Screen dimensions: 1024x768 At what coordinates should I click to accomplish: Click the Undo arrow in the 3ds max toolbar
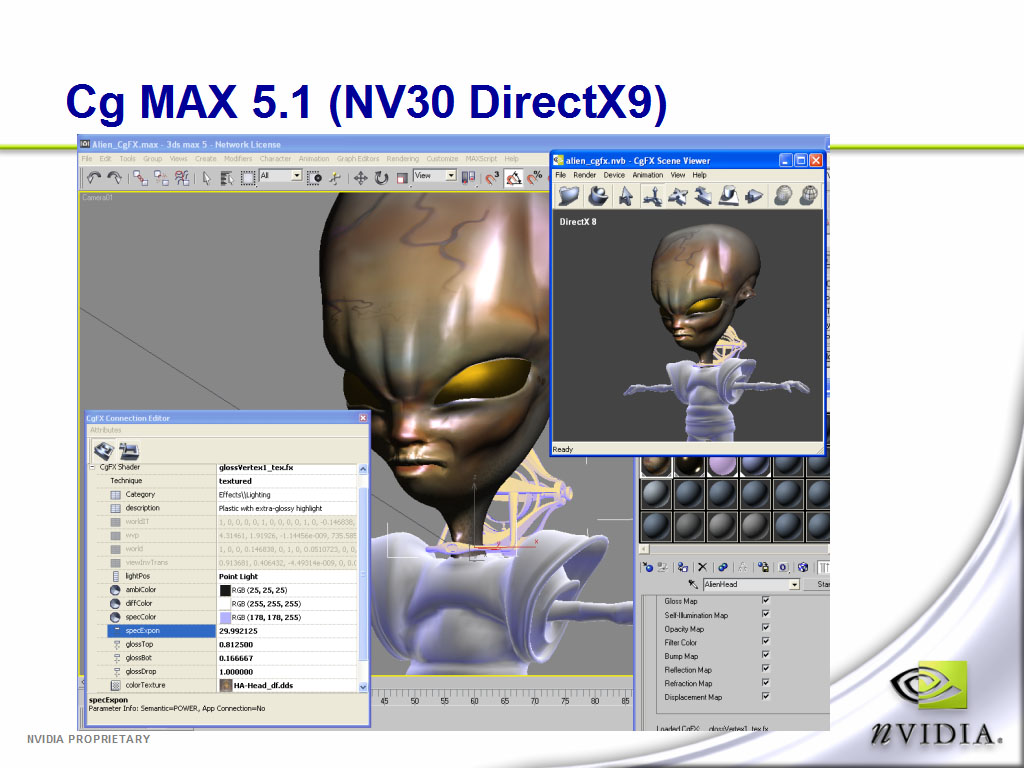(x=94, y=178)
